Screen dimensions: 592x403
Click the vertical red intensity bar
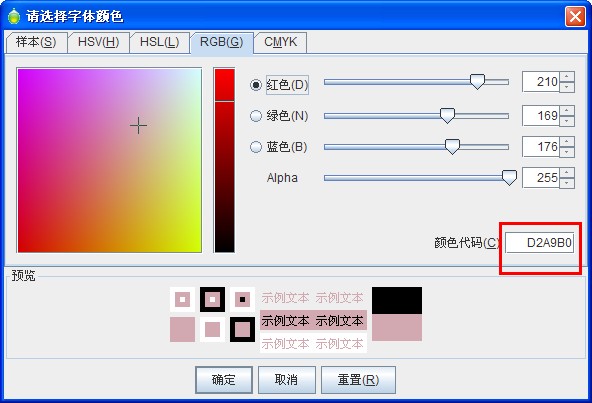224,160
